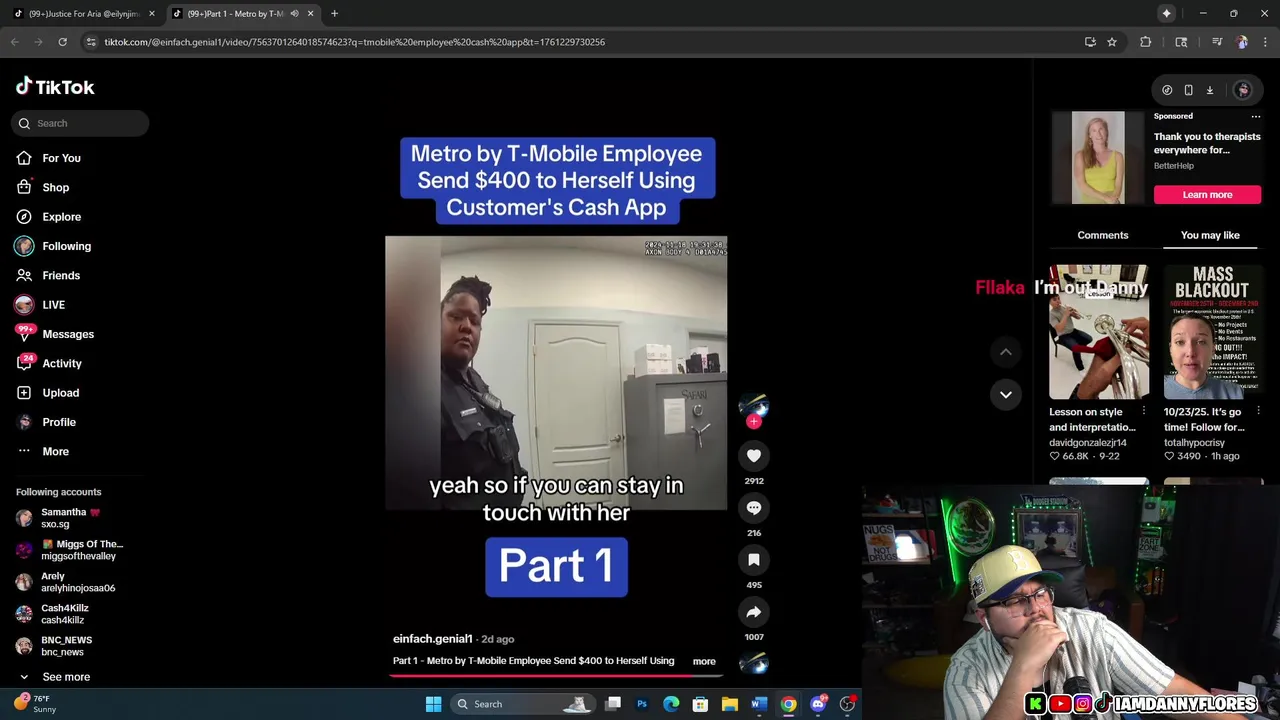The width and height of the screenshot is (1280, 720).
Task: Open the davidgonzalezjr14 profile link
Action: [1088, 442]
